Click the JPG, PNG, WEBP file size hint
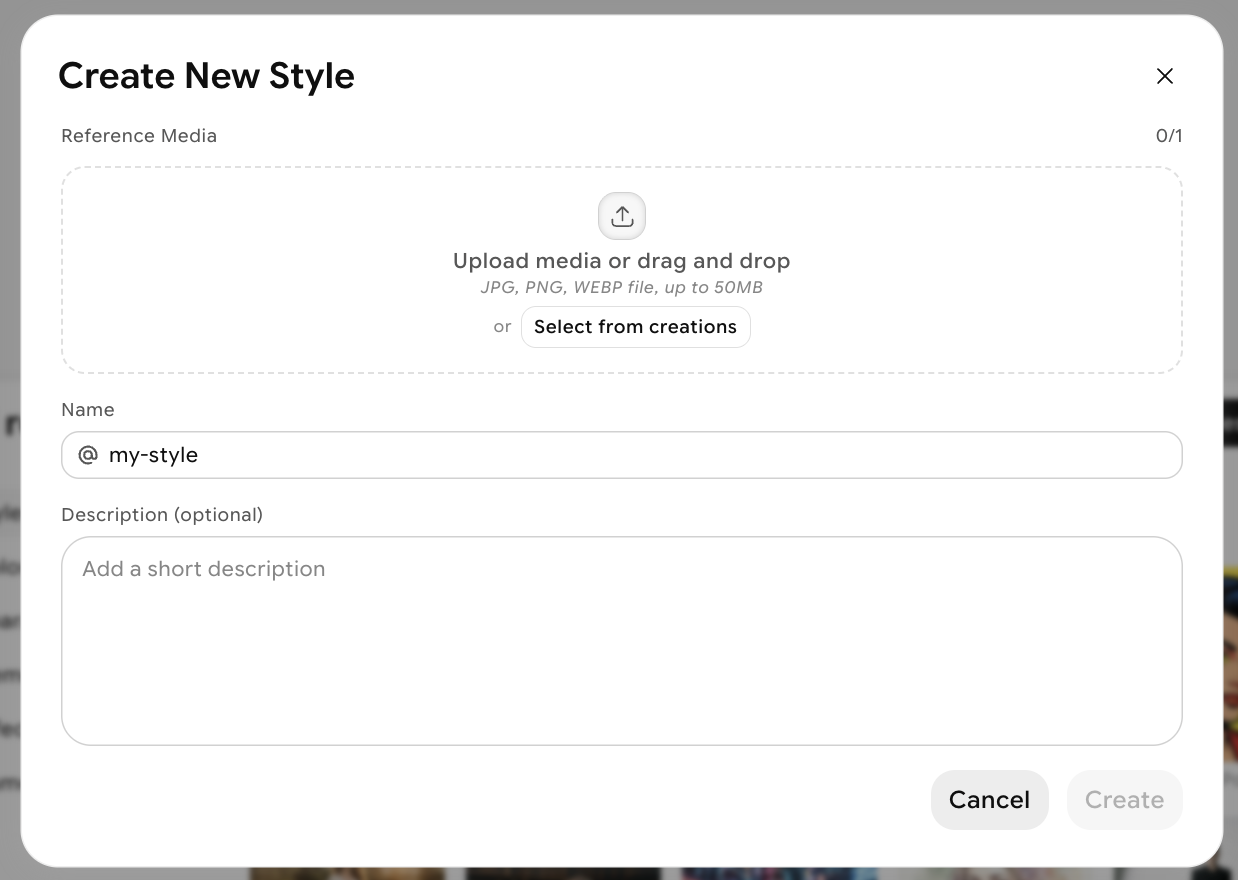The height and width of the screenshot is (880, 1238). click(x=622, y=287)
